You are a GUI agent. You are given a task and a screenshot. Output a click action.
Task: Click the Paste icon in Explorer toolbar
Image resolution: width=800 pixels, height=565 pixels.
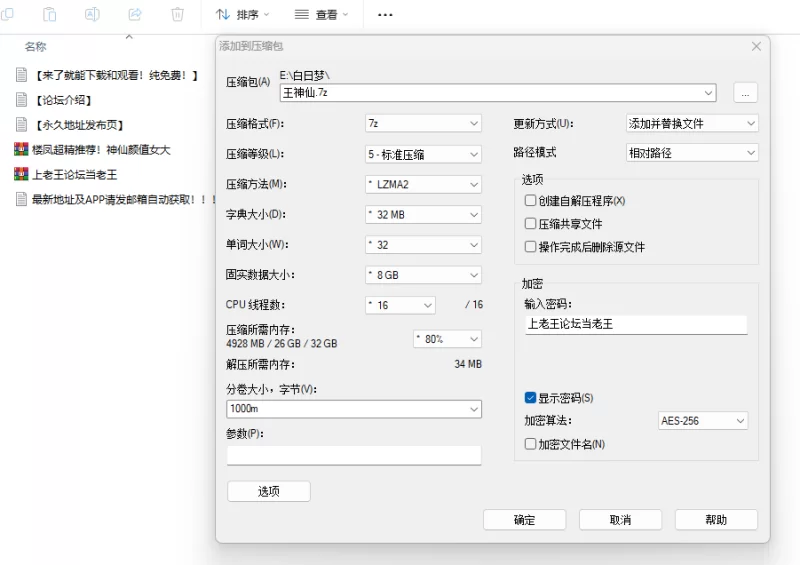pos(50,14)
